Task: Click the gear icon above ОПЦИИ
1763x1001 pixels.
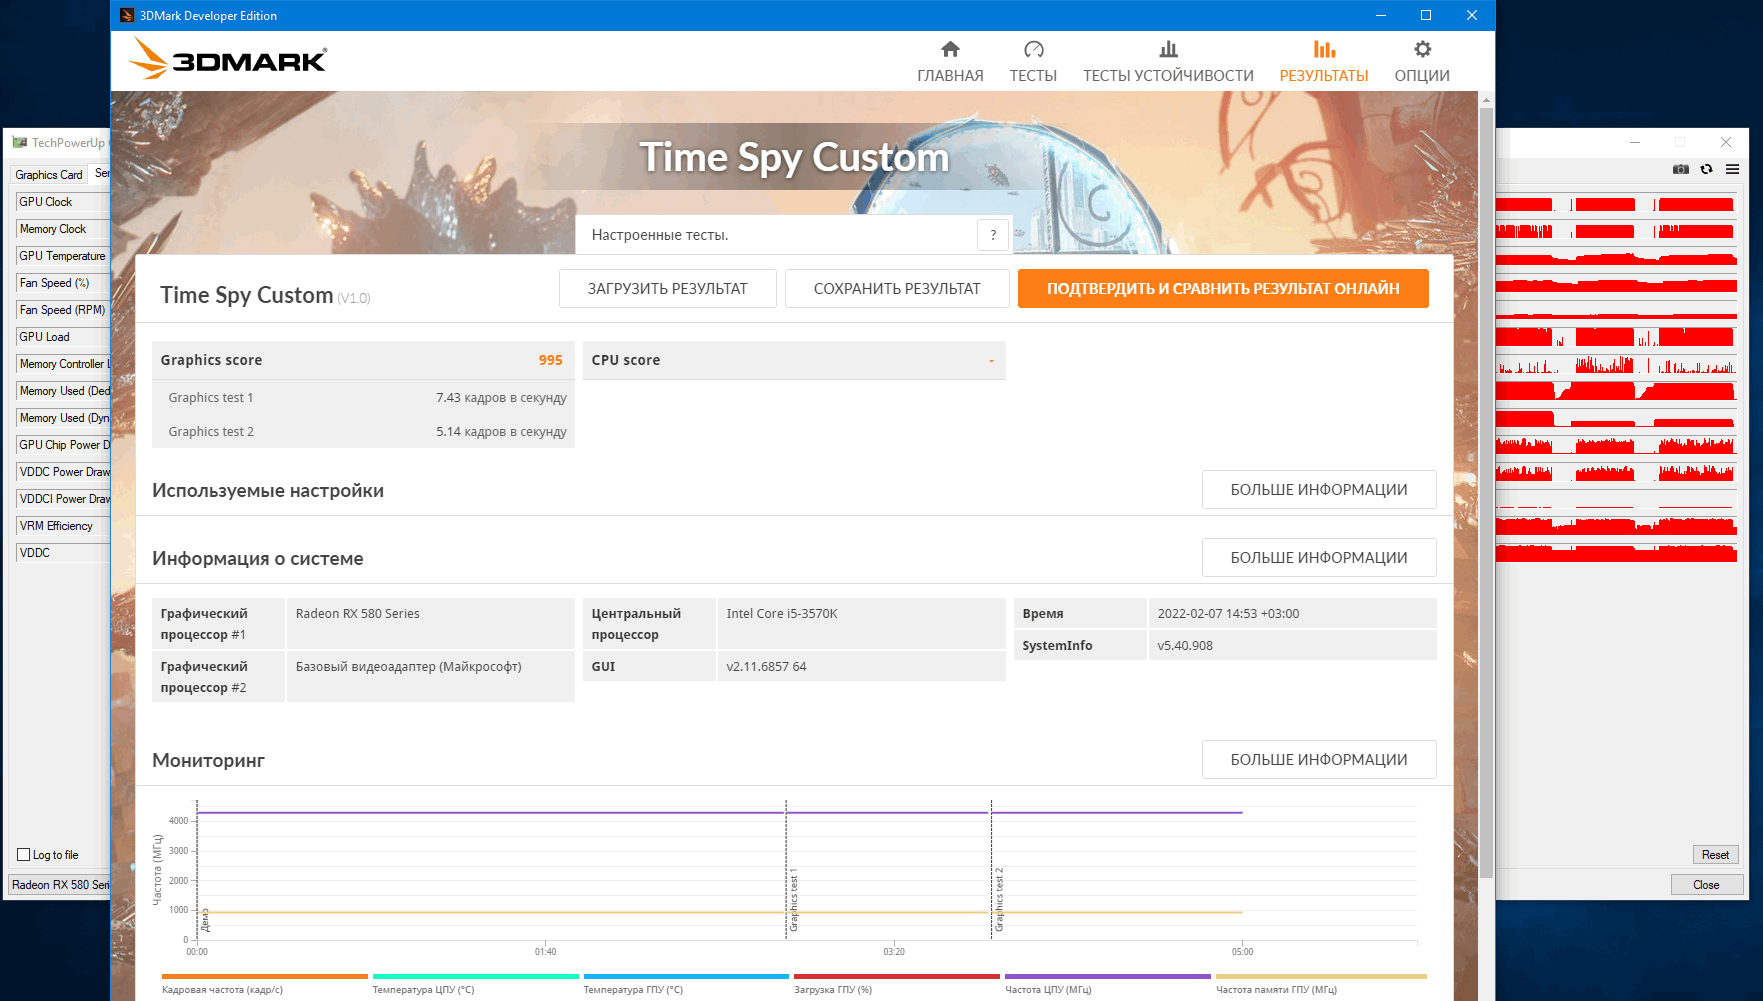Action: point(1422,49)
